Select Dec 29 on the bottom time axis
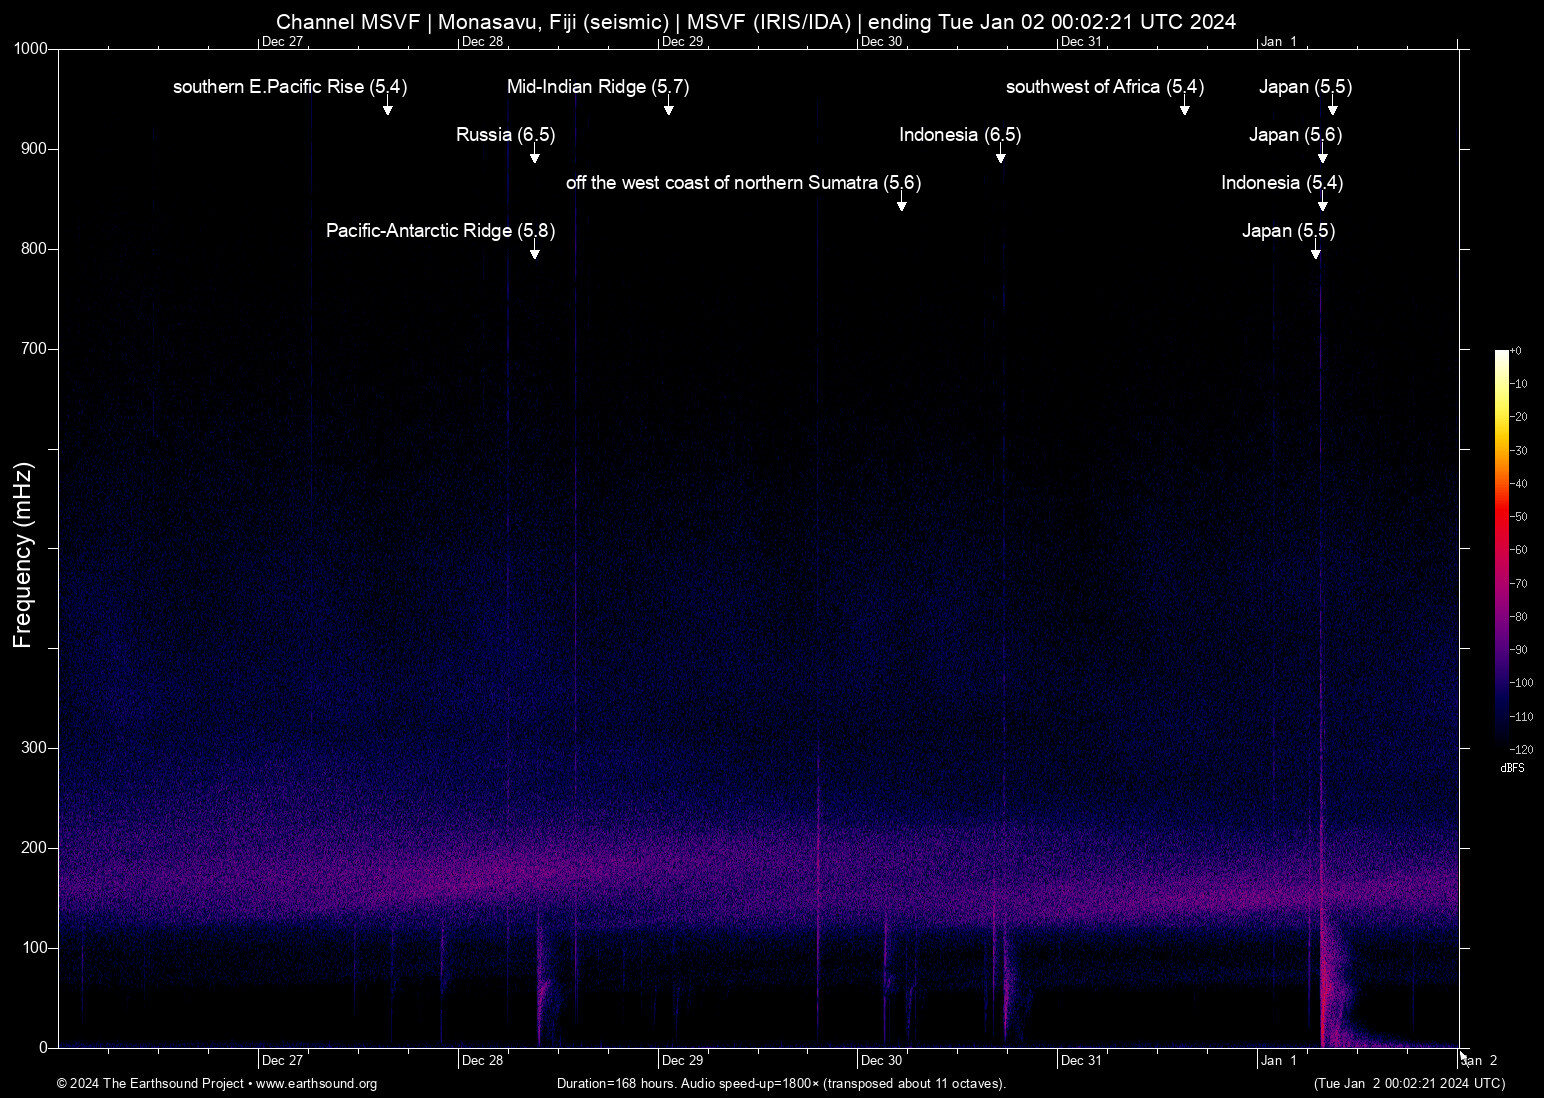Screen dimensions: 1544x1098 tap(682, 1061)
